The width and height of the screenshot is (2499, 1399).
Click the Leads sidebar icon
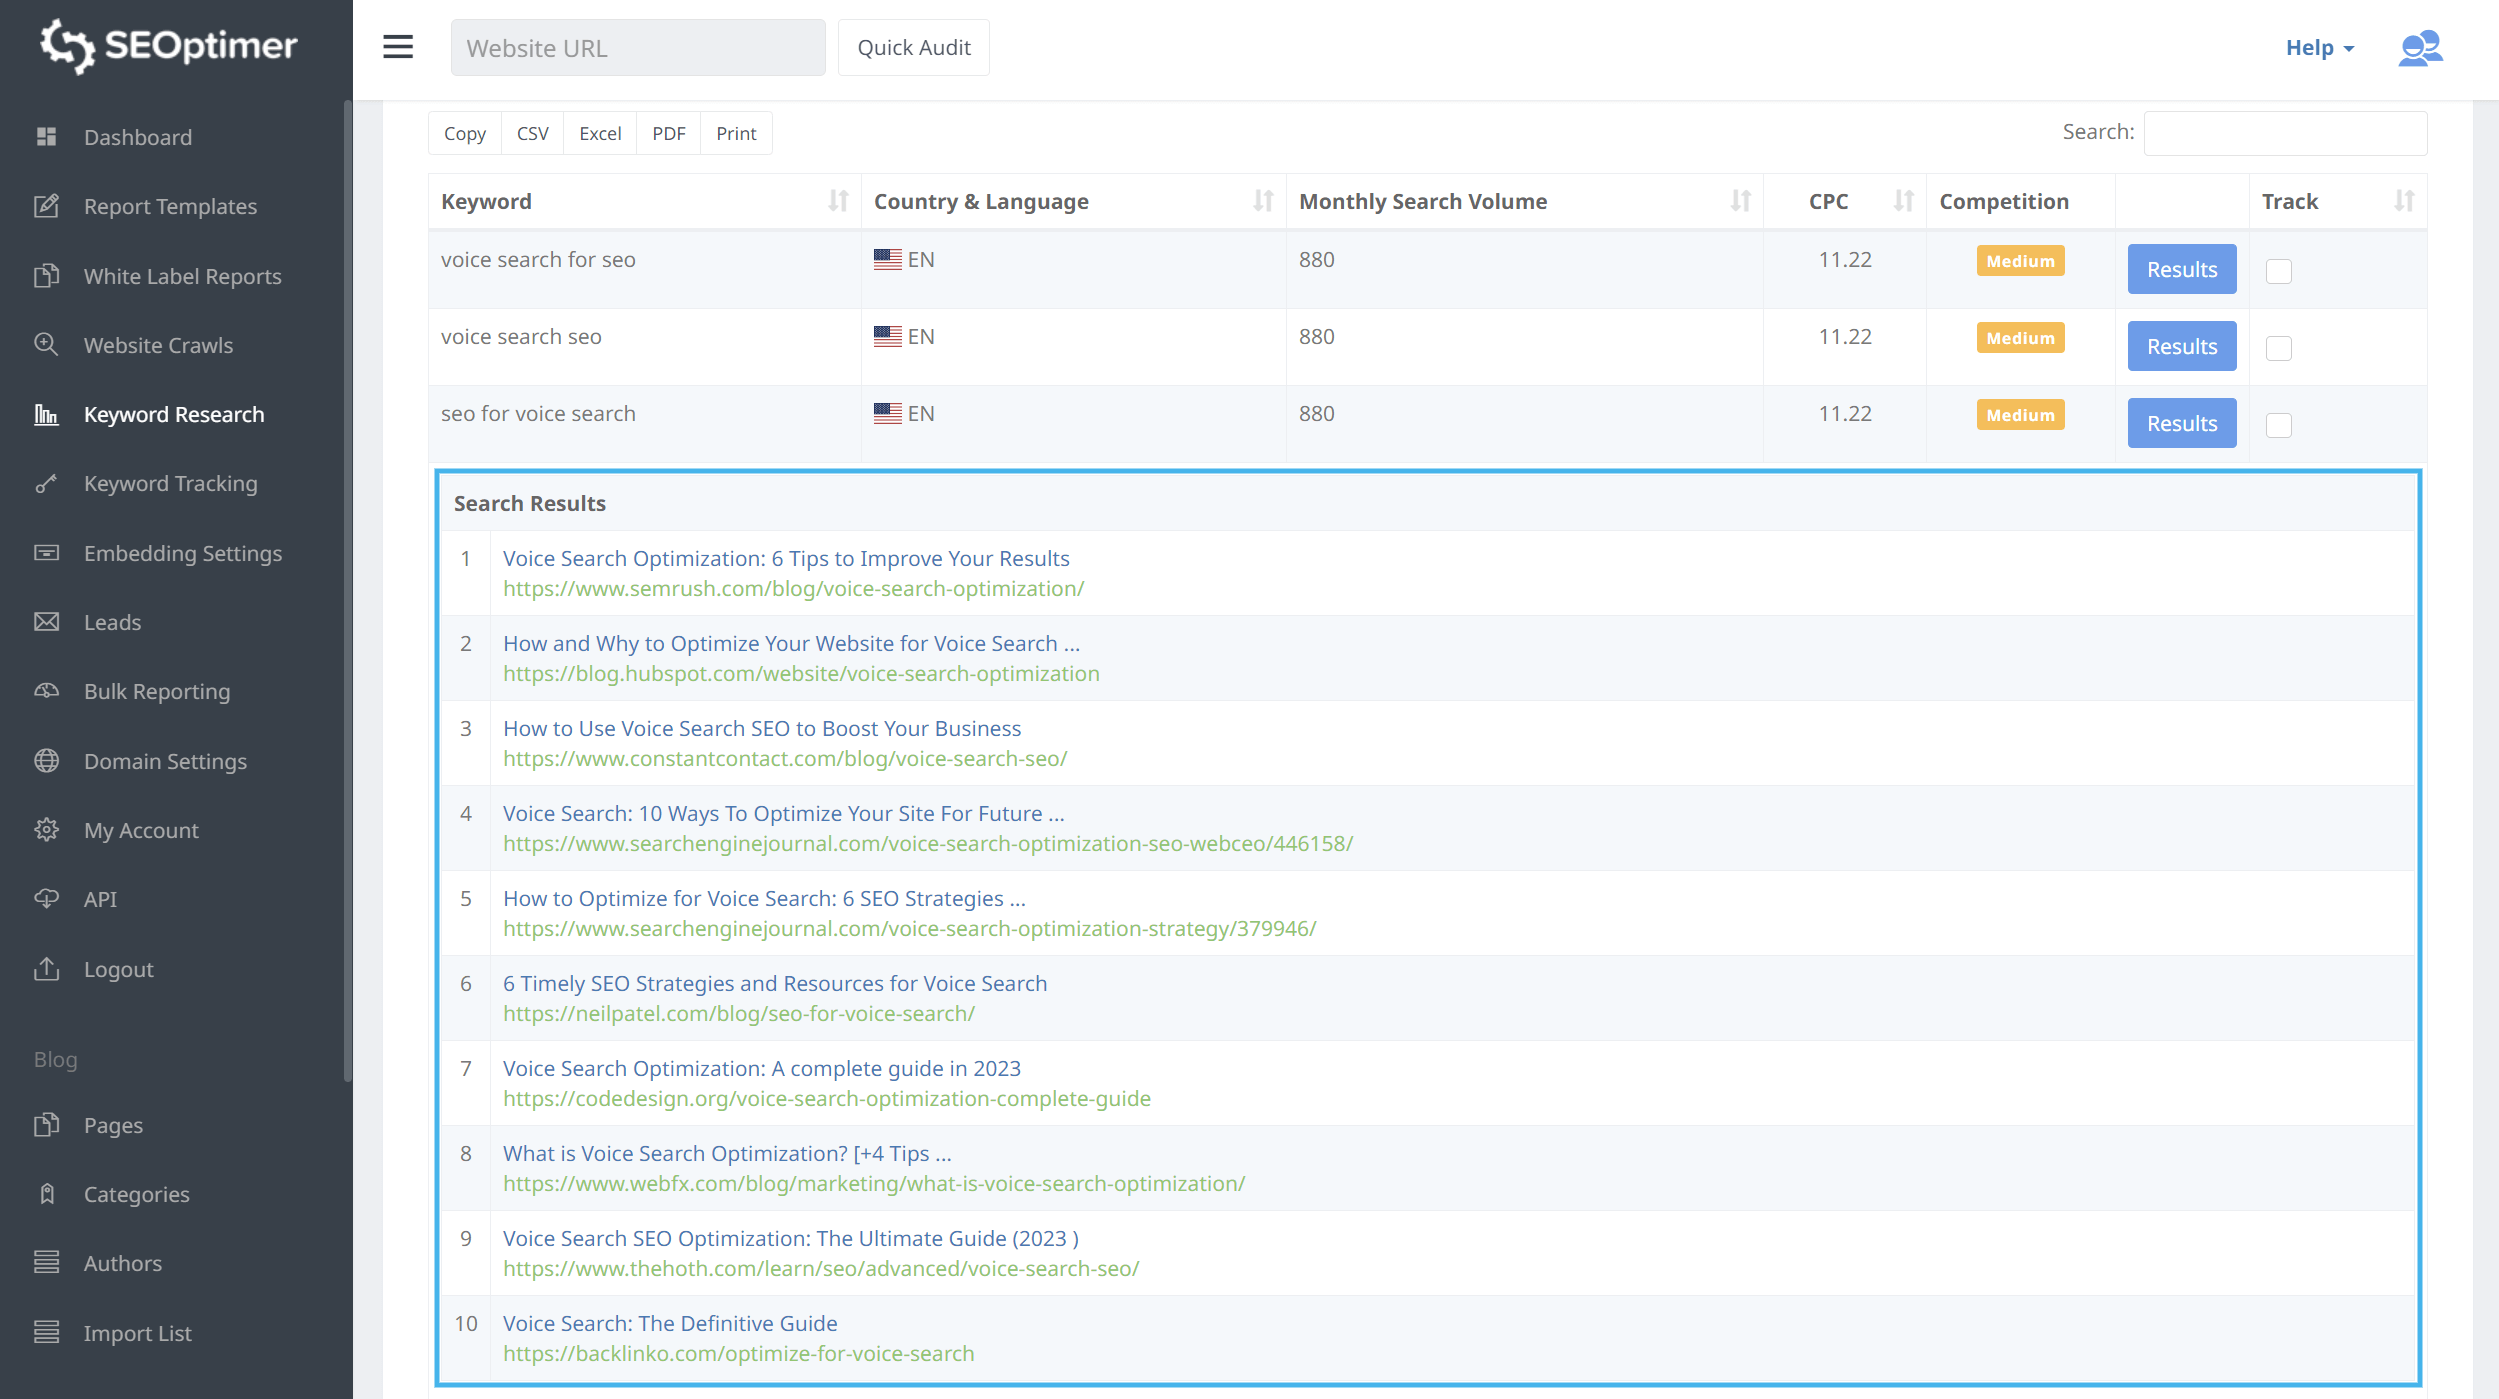tap(46, 623)
